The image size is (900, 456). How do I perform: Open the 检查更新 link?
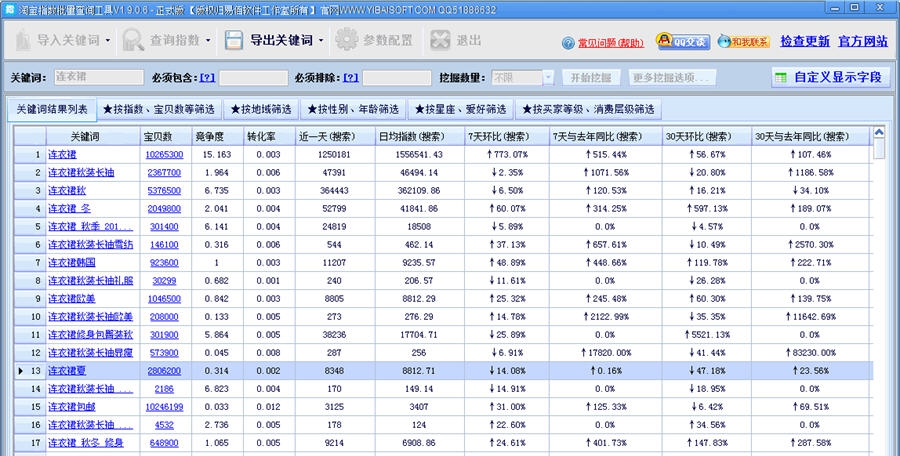805,41
